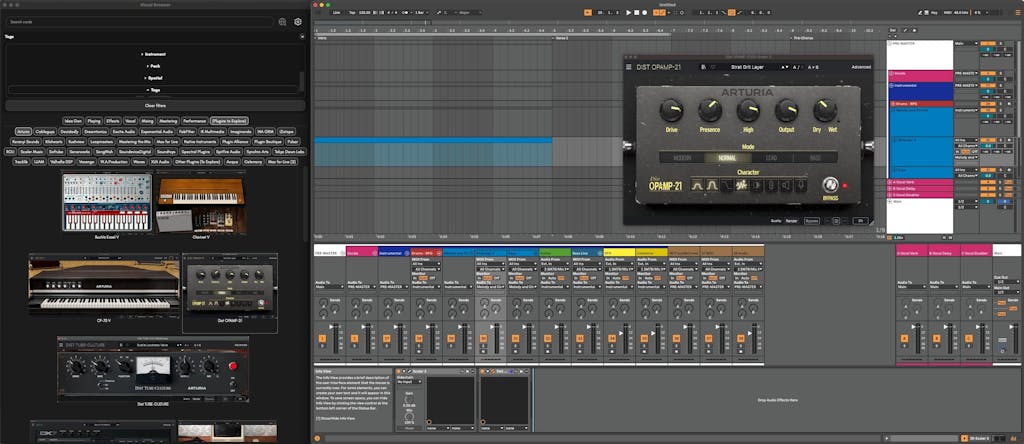Click the preset library icon in OPAMP-21

(x=705, y=67)
